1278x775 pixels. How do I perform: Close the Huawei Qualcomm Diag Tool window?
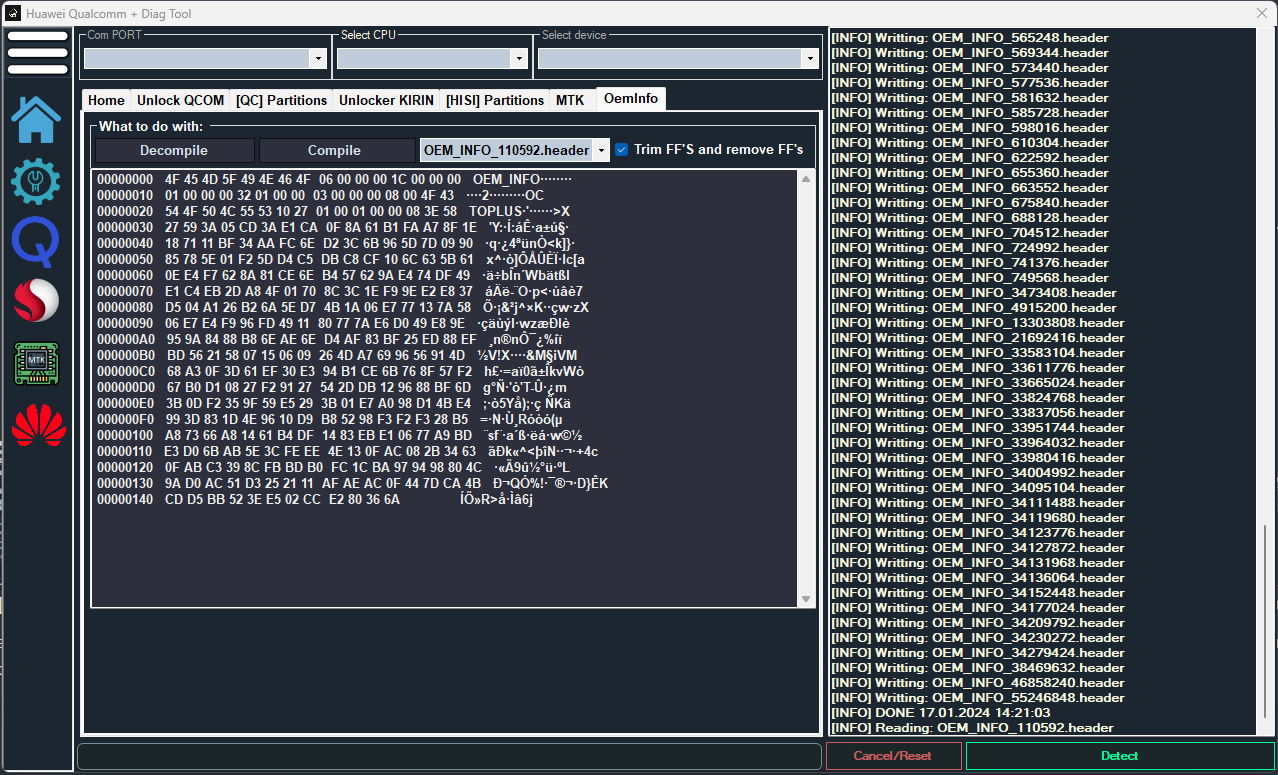(1261, 13)
